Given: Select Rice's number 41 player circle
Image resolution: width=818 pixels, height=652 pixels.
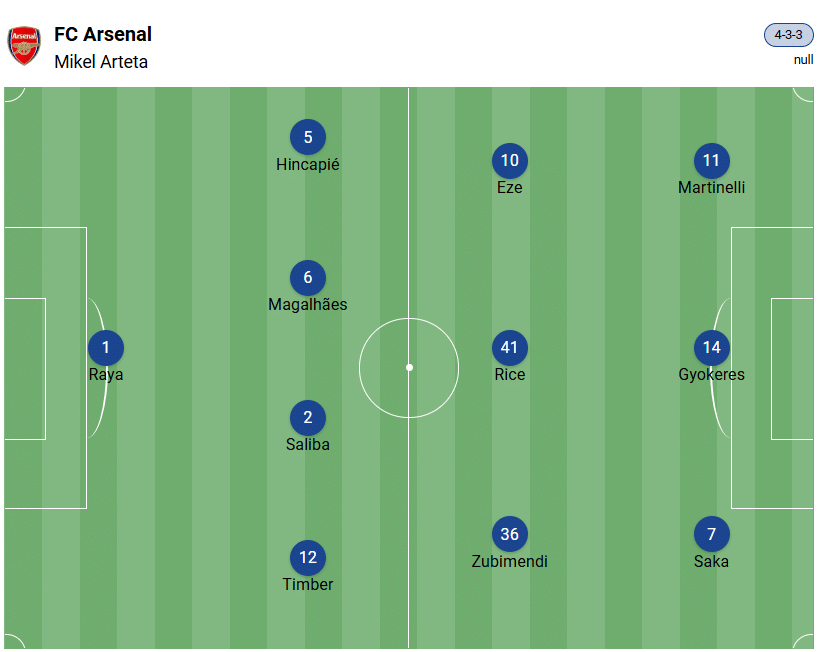Looking at the screenshot, I should coord(510,348).
